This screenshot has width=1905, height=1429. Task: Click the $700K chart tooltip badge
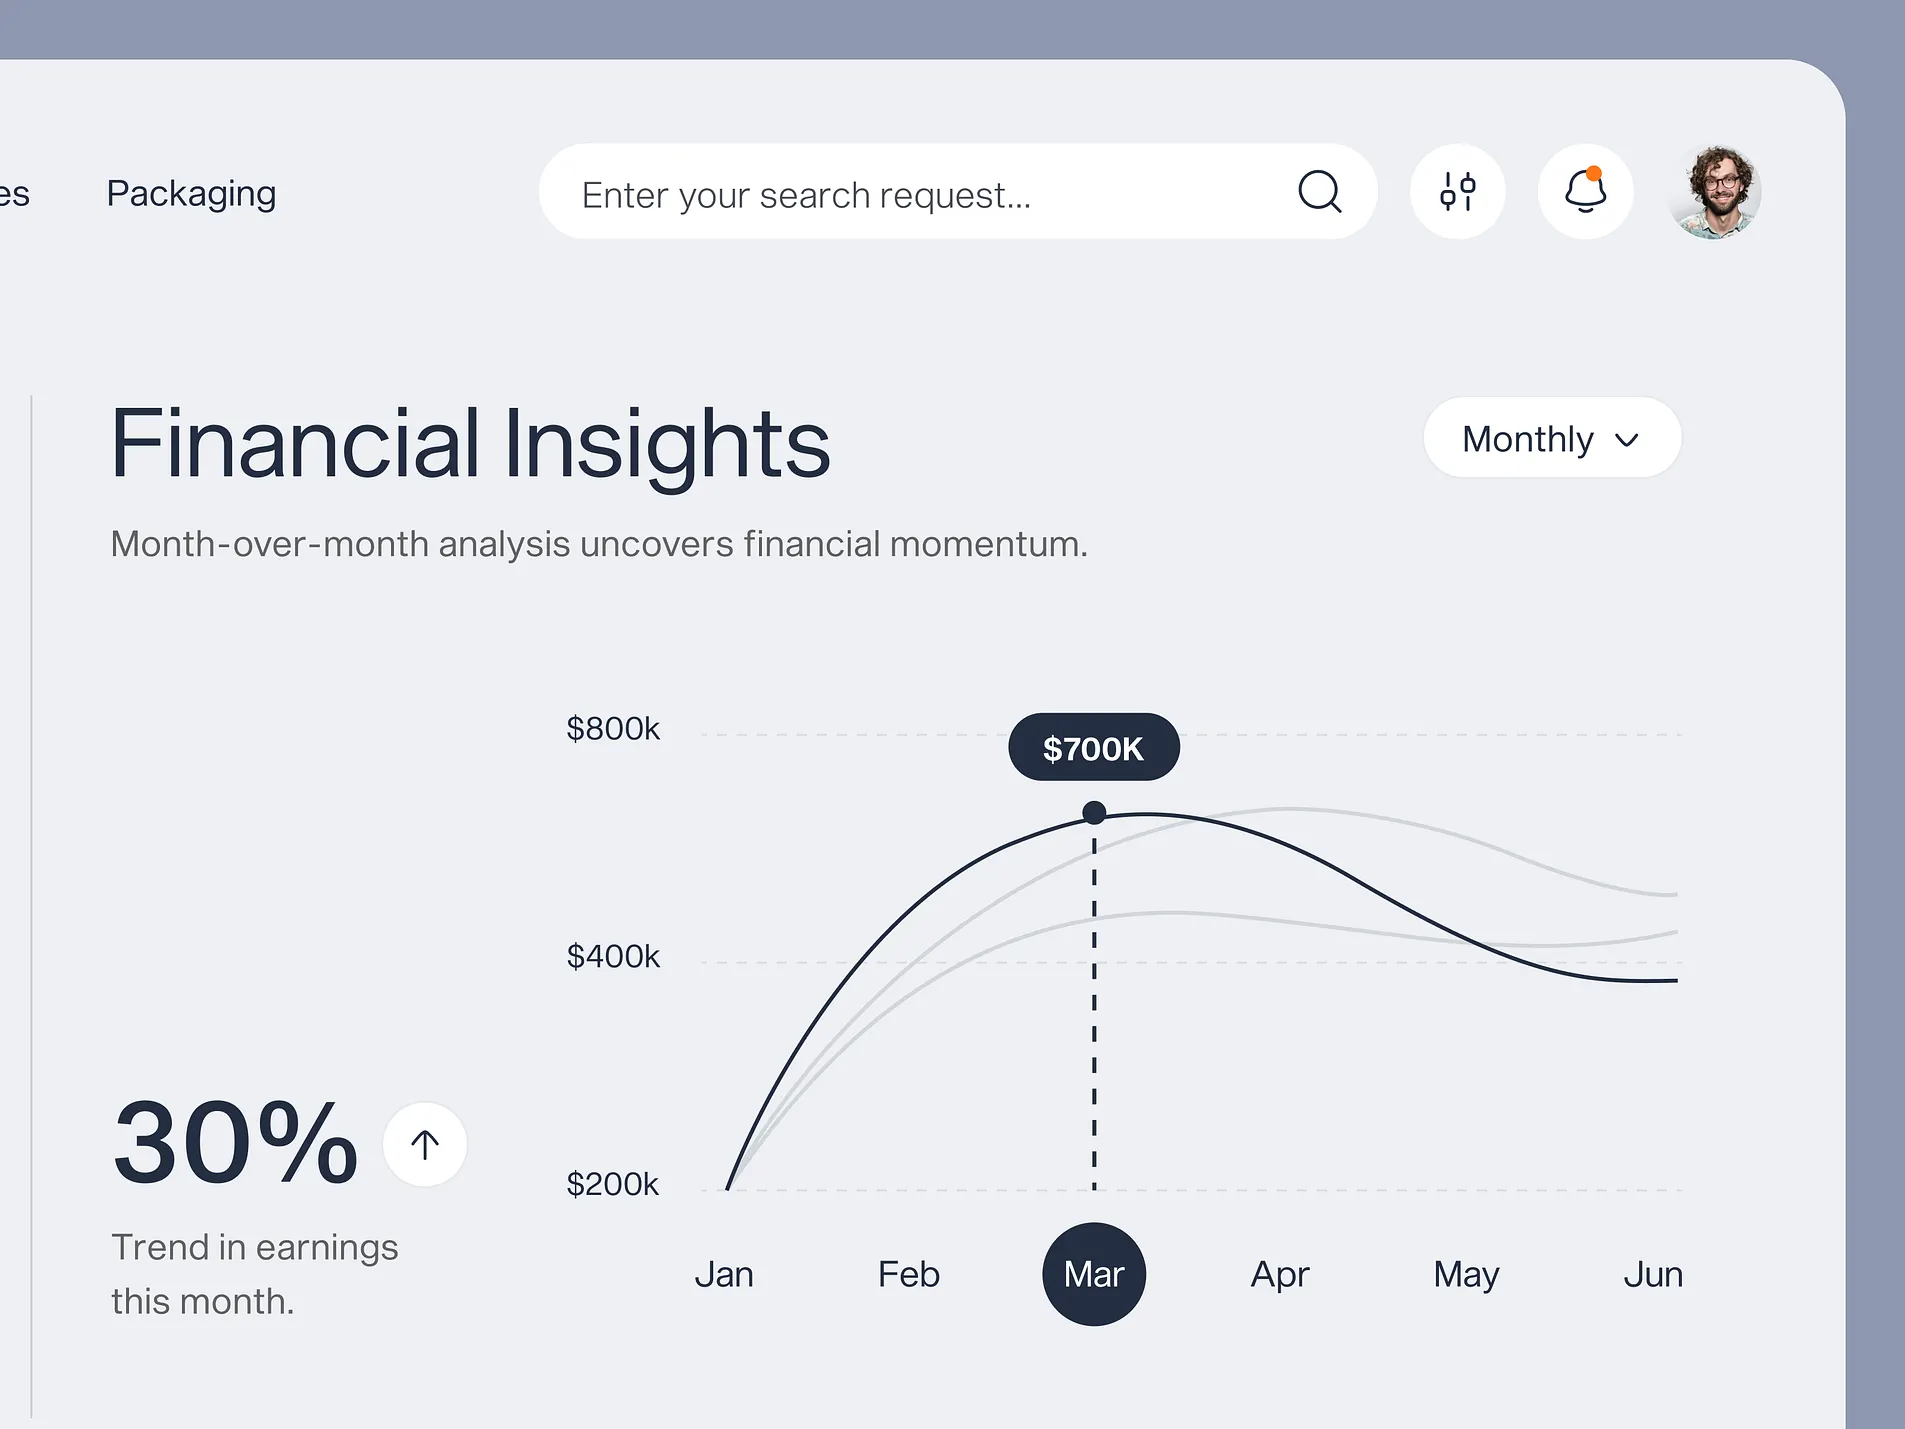pos(1093,748)
